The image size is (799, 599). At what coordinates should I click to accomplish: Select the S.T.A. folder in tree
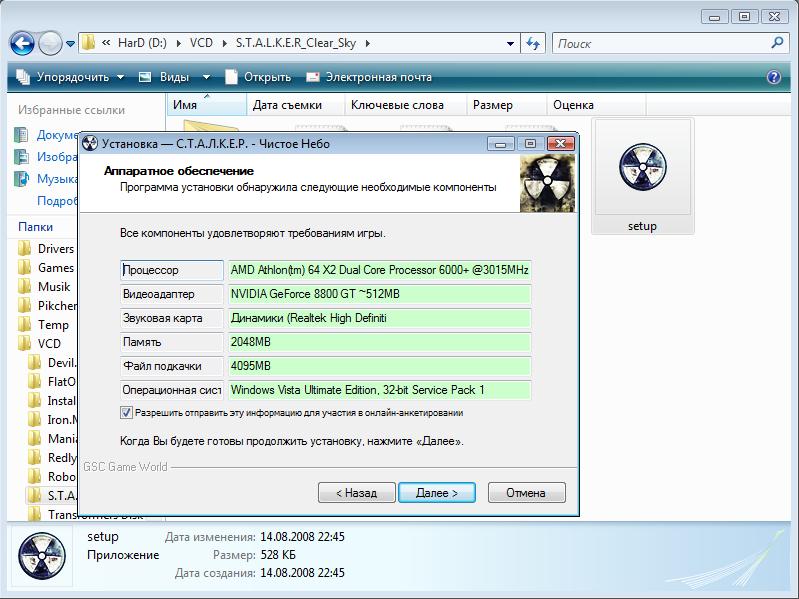point(52,496)
